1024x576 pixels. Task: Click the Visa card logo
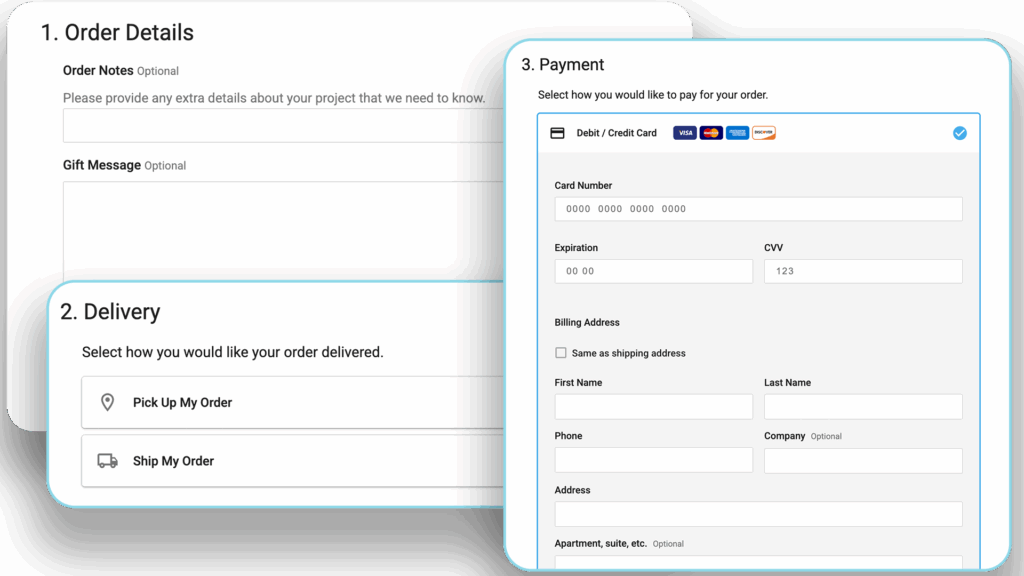[x=685, y=133]
